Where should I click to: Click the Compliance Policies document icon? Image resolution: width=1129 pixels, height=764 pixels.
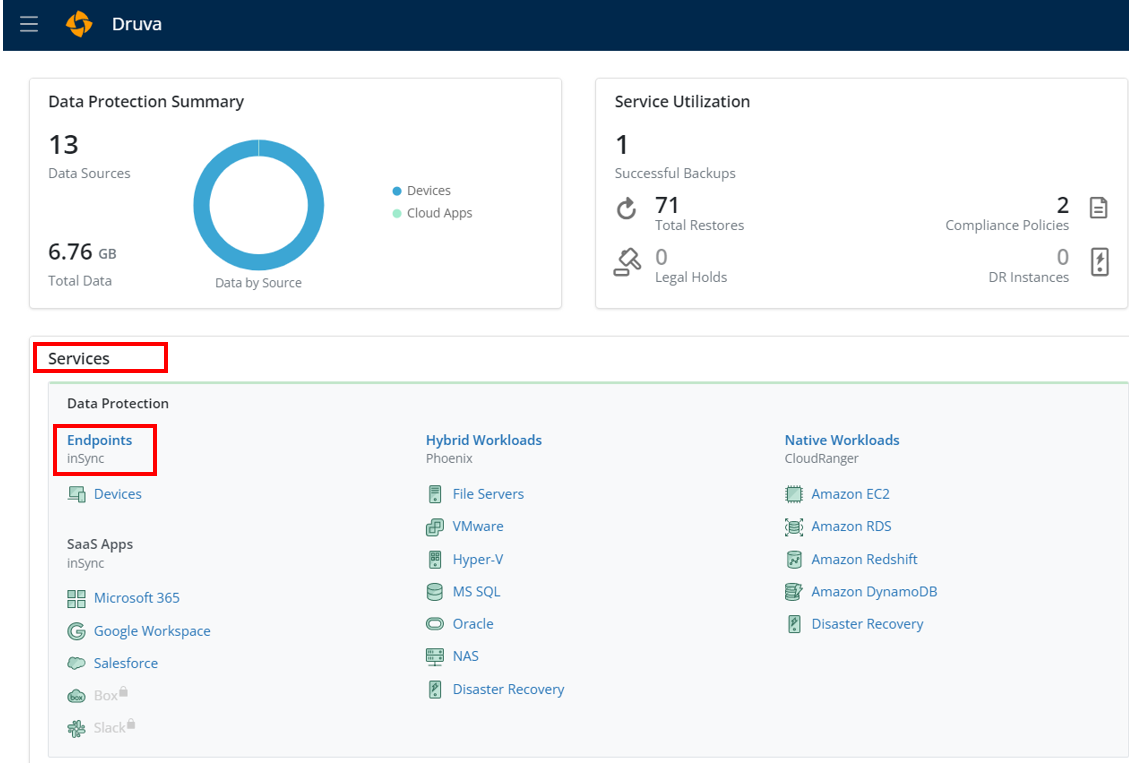1098,208
